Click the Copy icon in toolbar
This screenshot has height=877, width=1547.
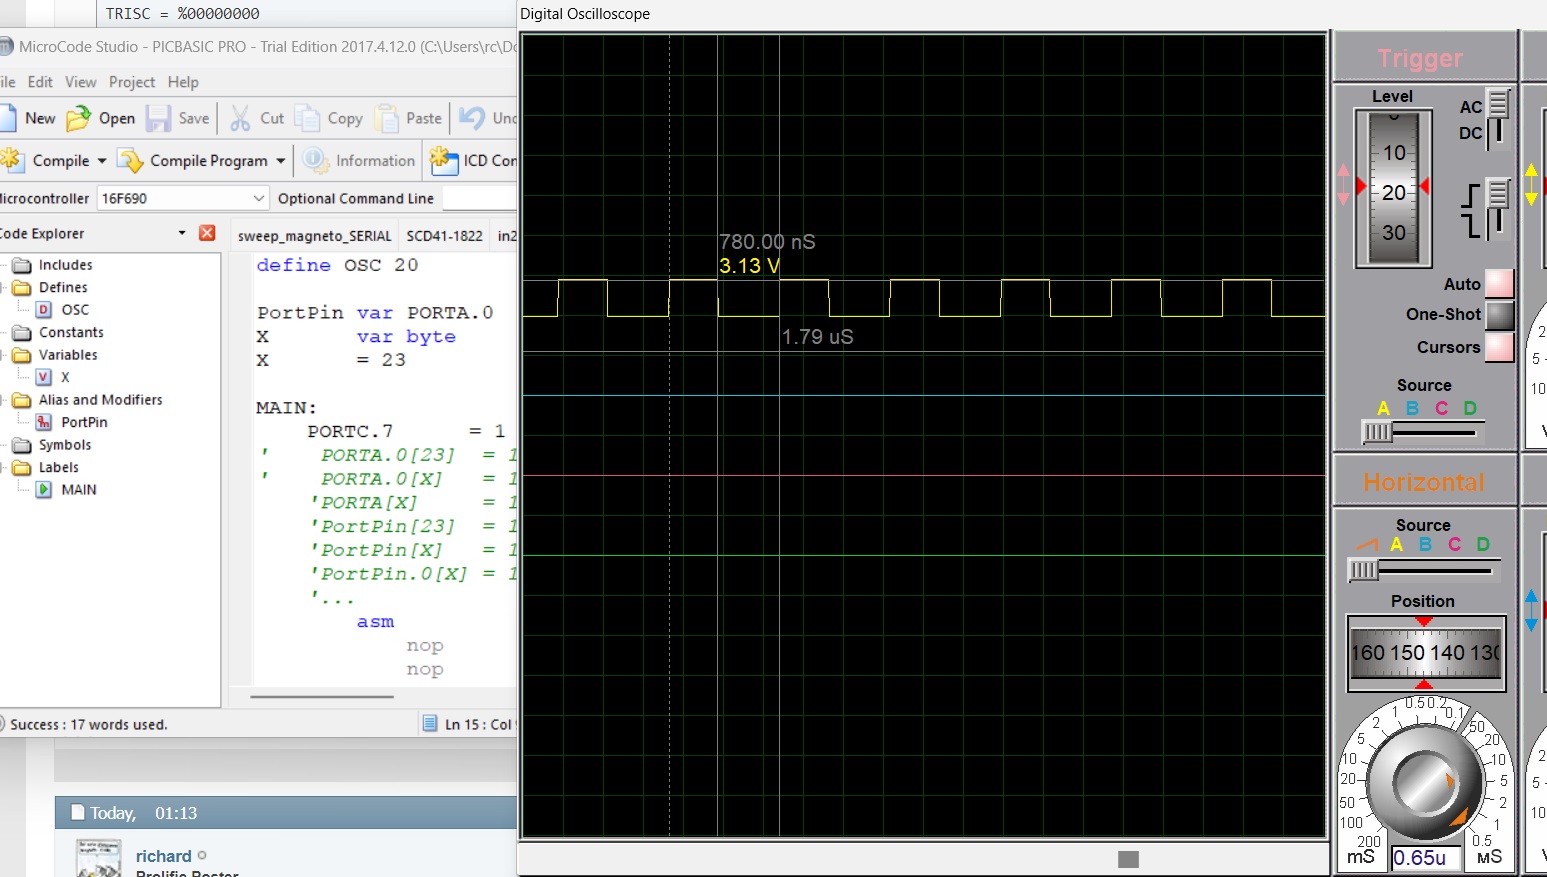pyautogui.click(x=307, y=118)
